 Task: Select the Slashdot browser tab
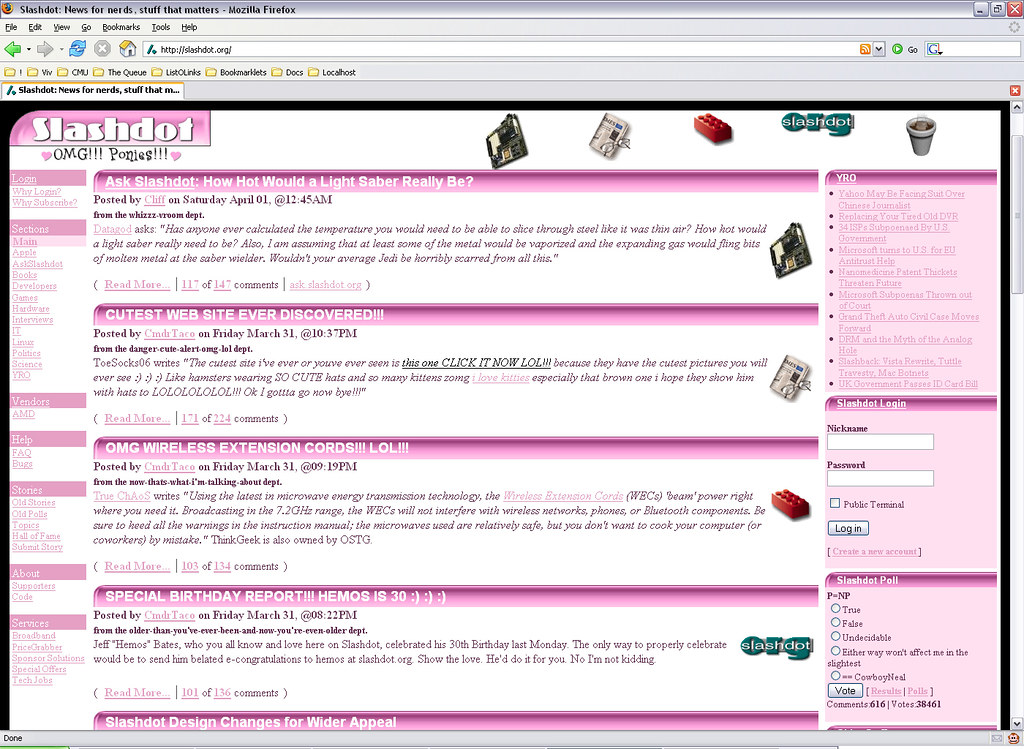[x=93, y=90]
